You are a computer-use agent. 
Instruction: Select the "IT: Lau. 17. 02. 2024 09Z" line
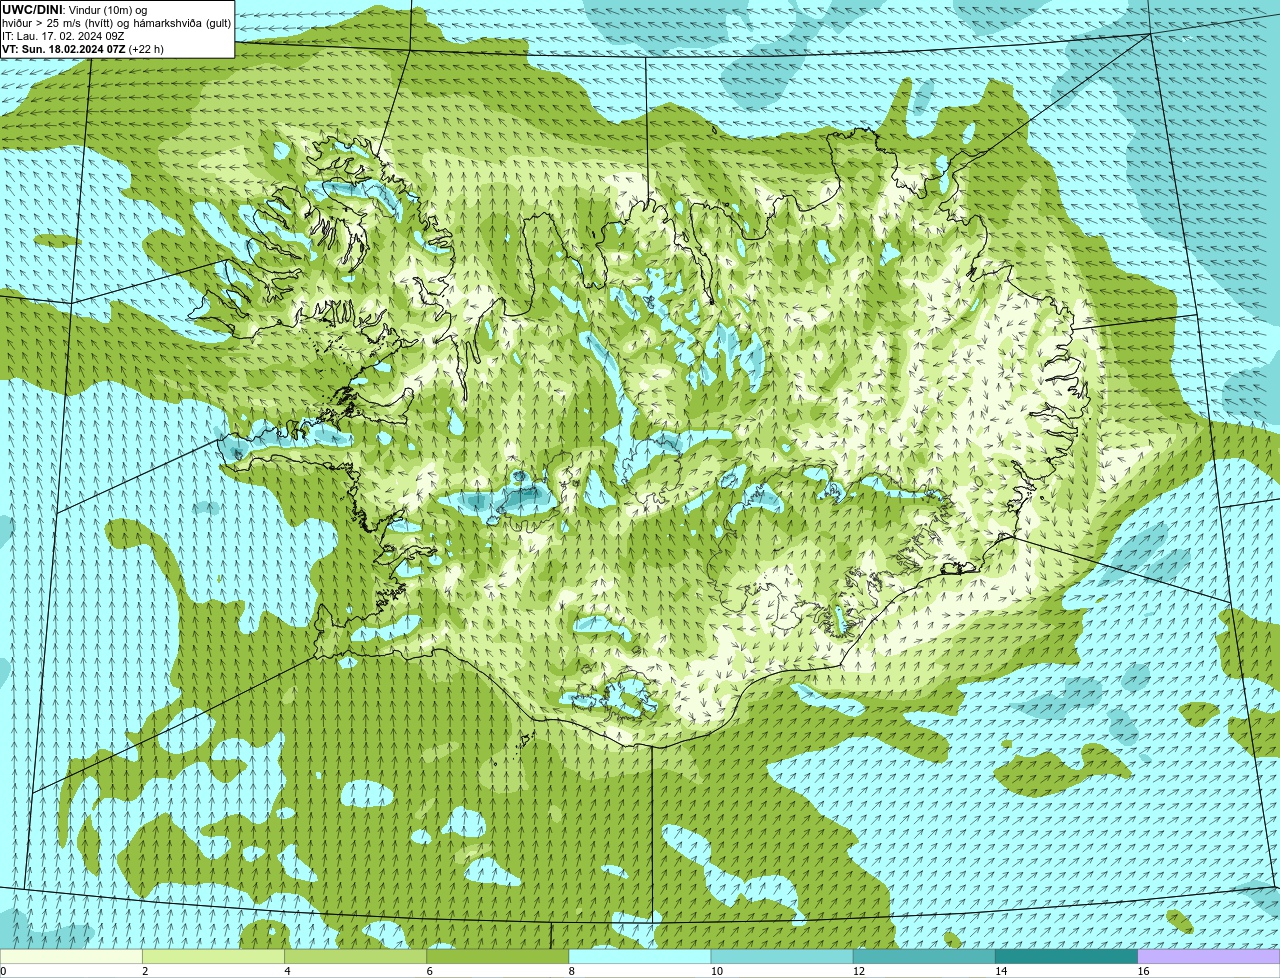point(63,36)
